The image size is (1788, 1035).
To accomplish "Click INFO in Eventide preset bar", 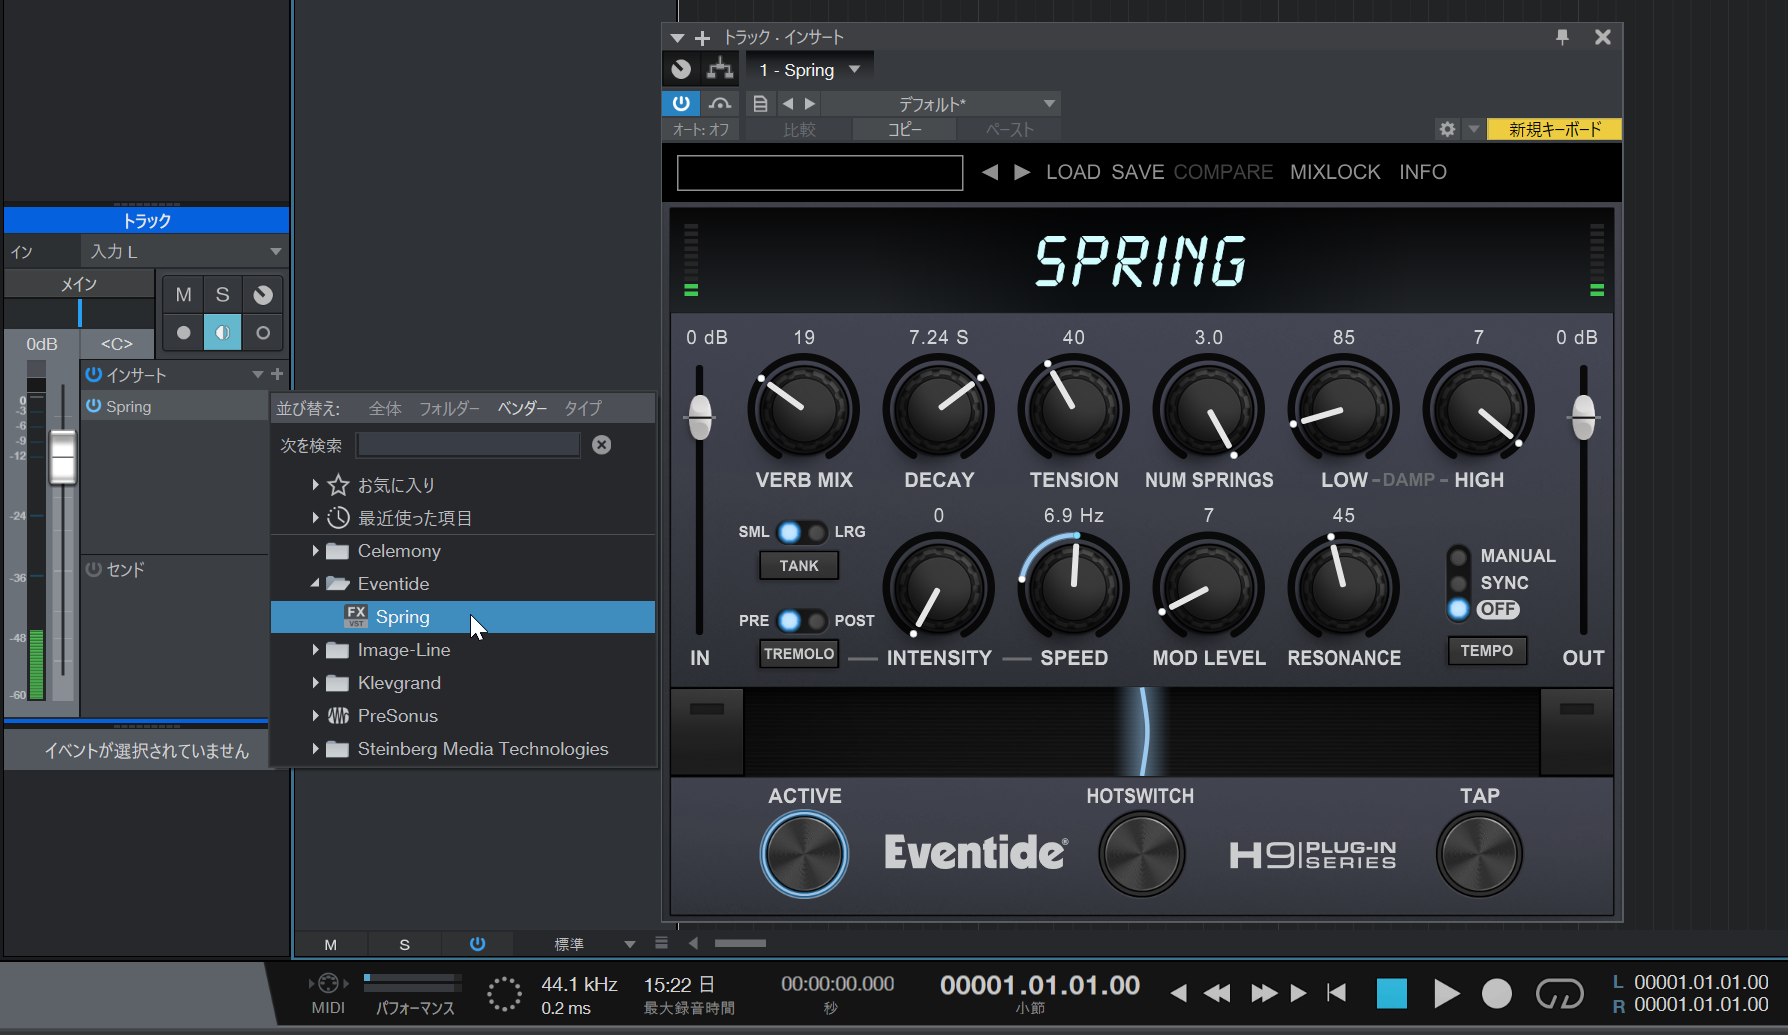I will point(1423,172).
